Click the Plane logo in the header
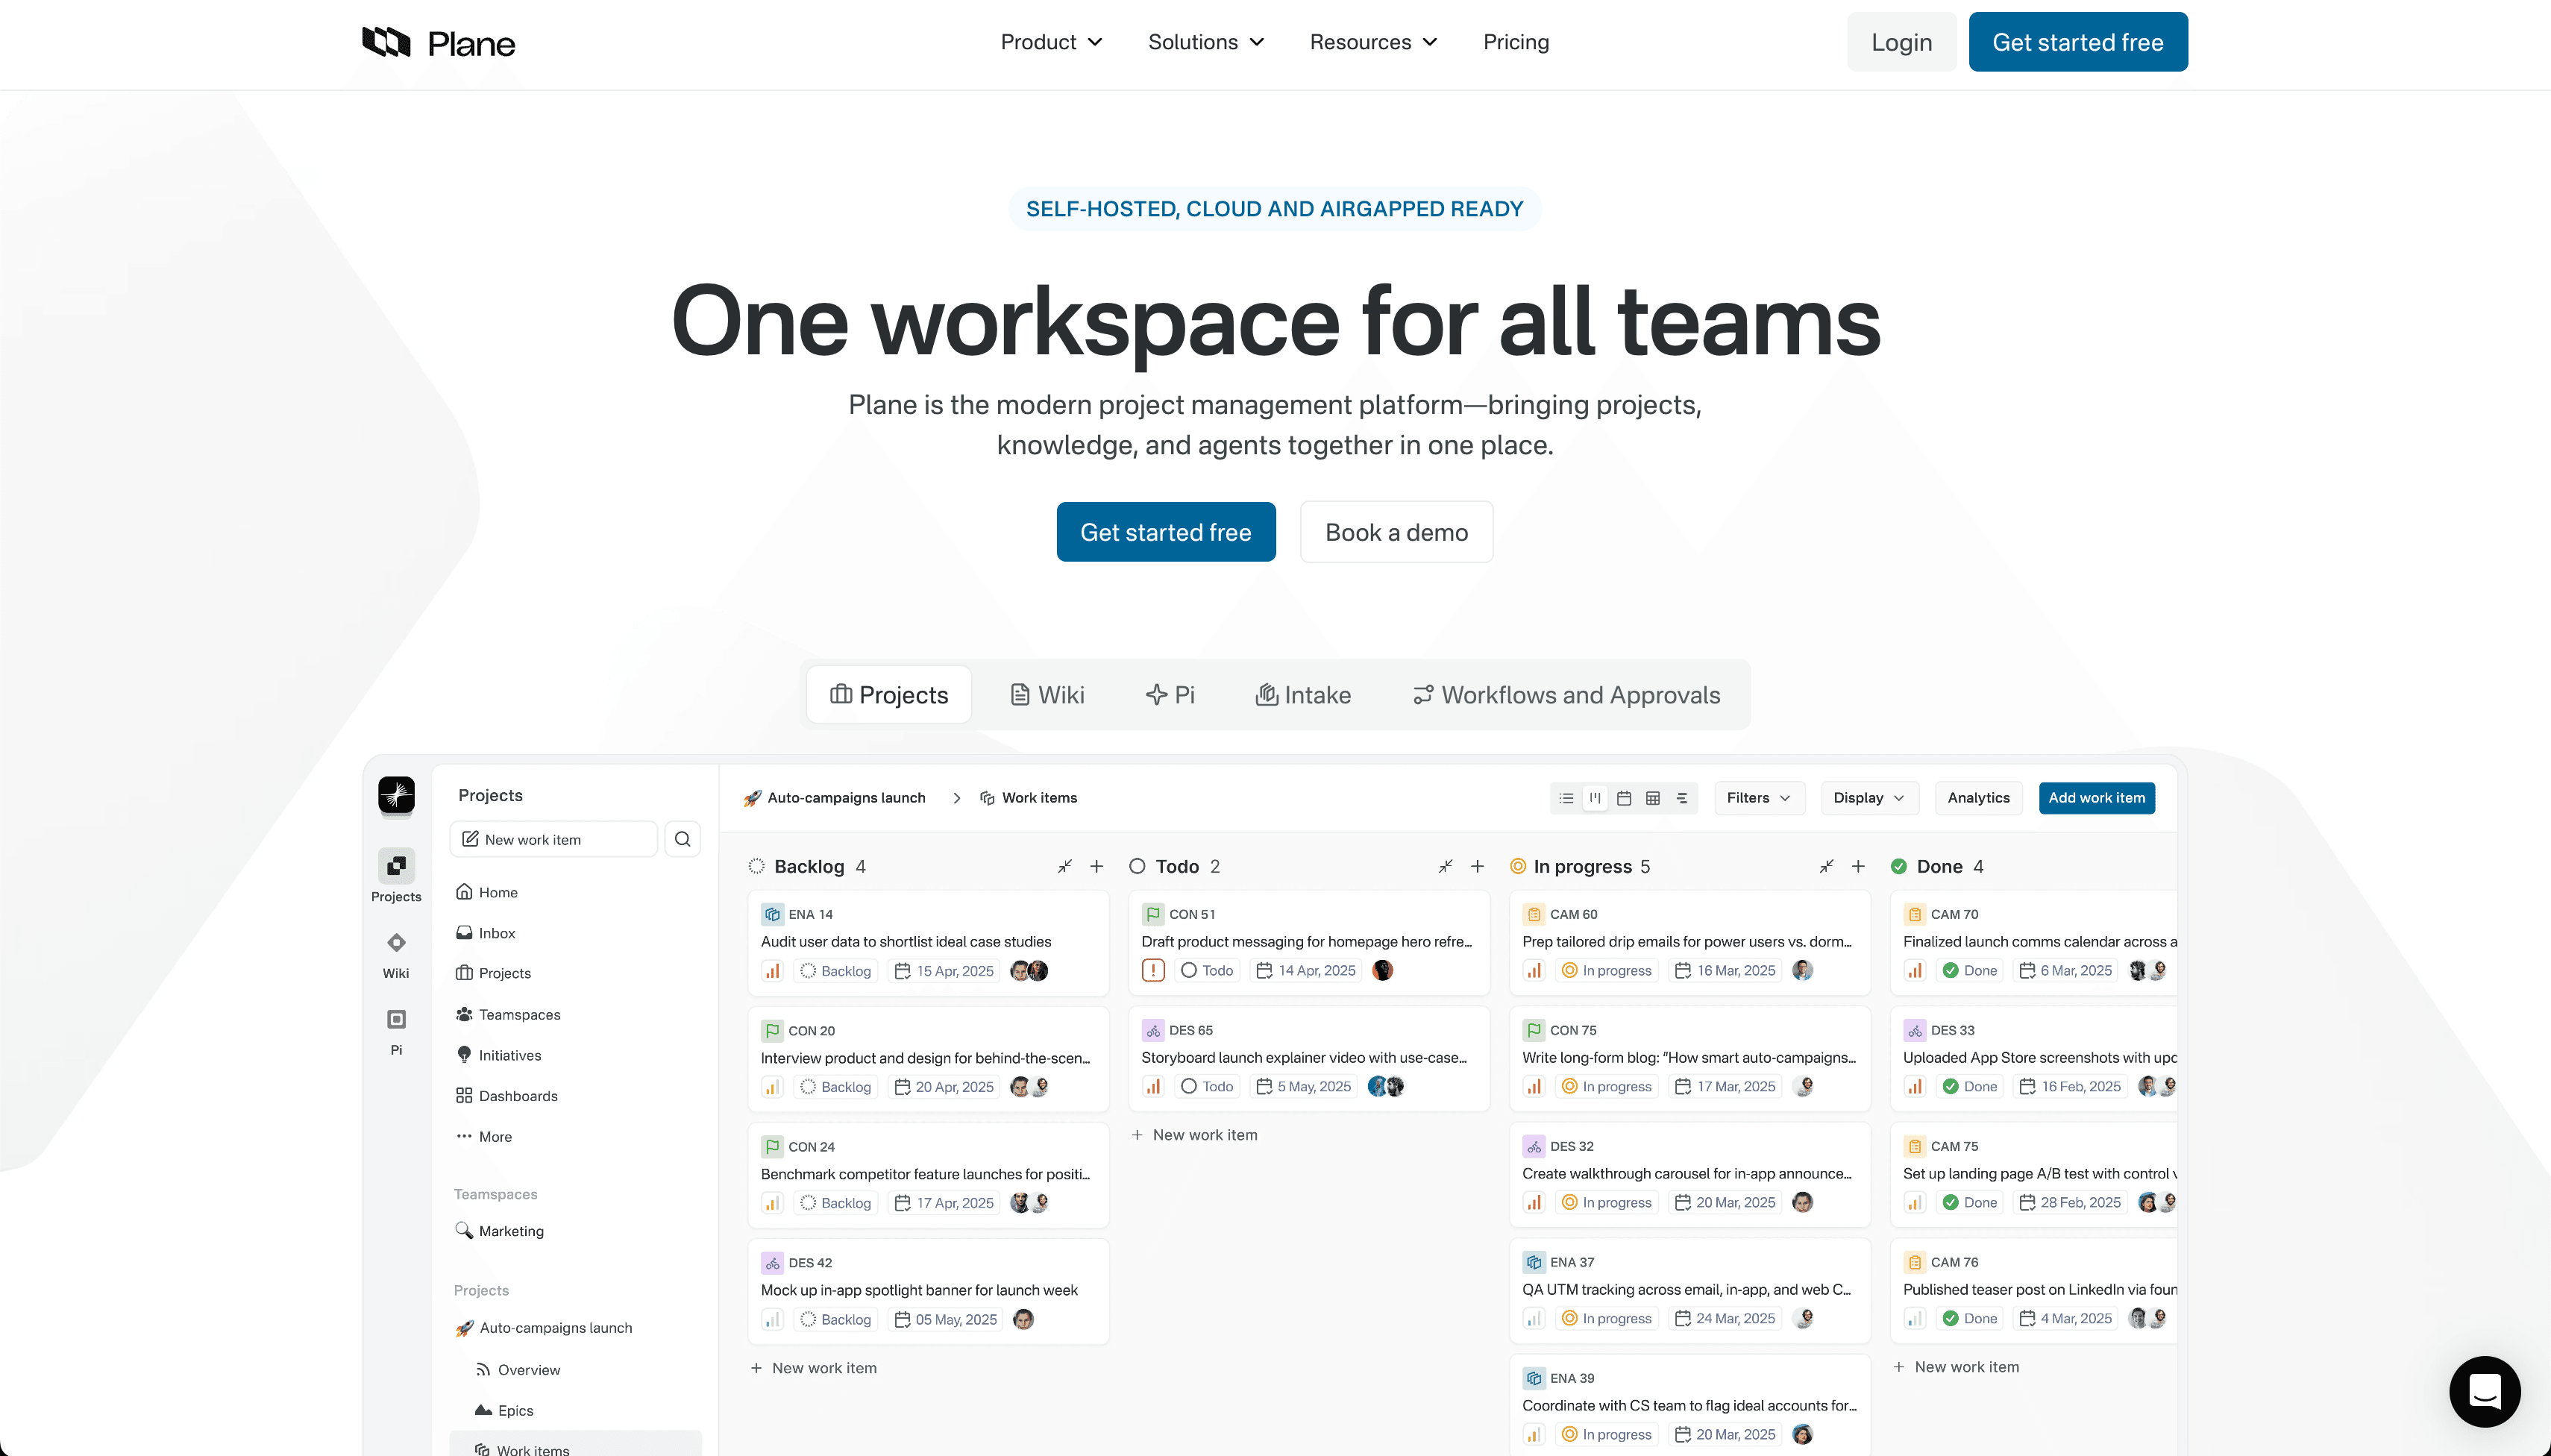2551x1456 pixels. [x=438, y=42]
